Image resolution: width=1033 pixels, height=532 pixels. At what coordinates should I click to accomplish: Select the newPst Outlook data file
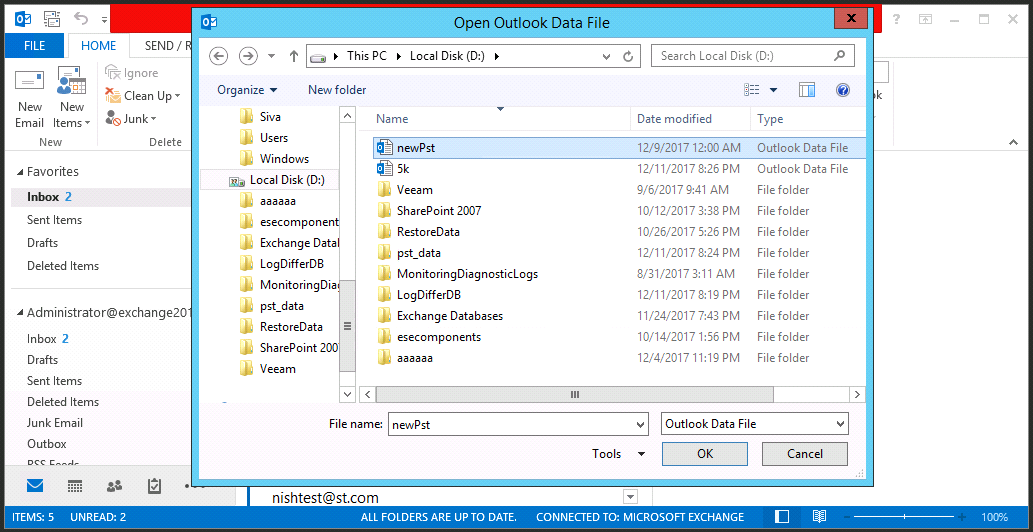pos(619,148)
